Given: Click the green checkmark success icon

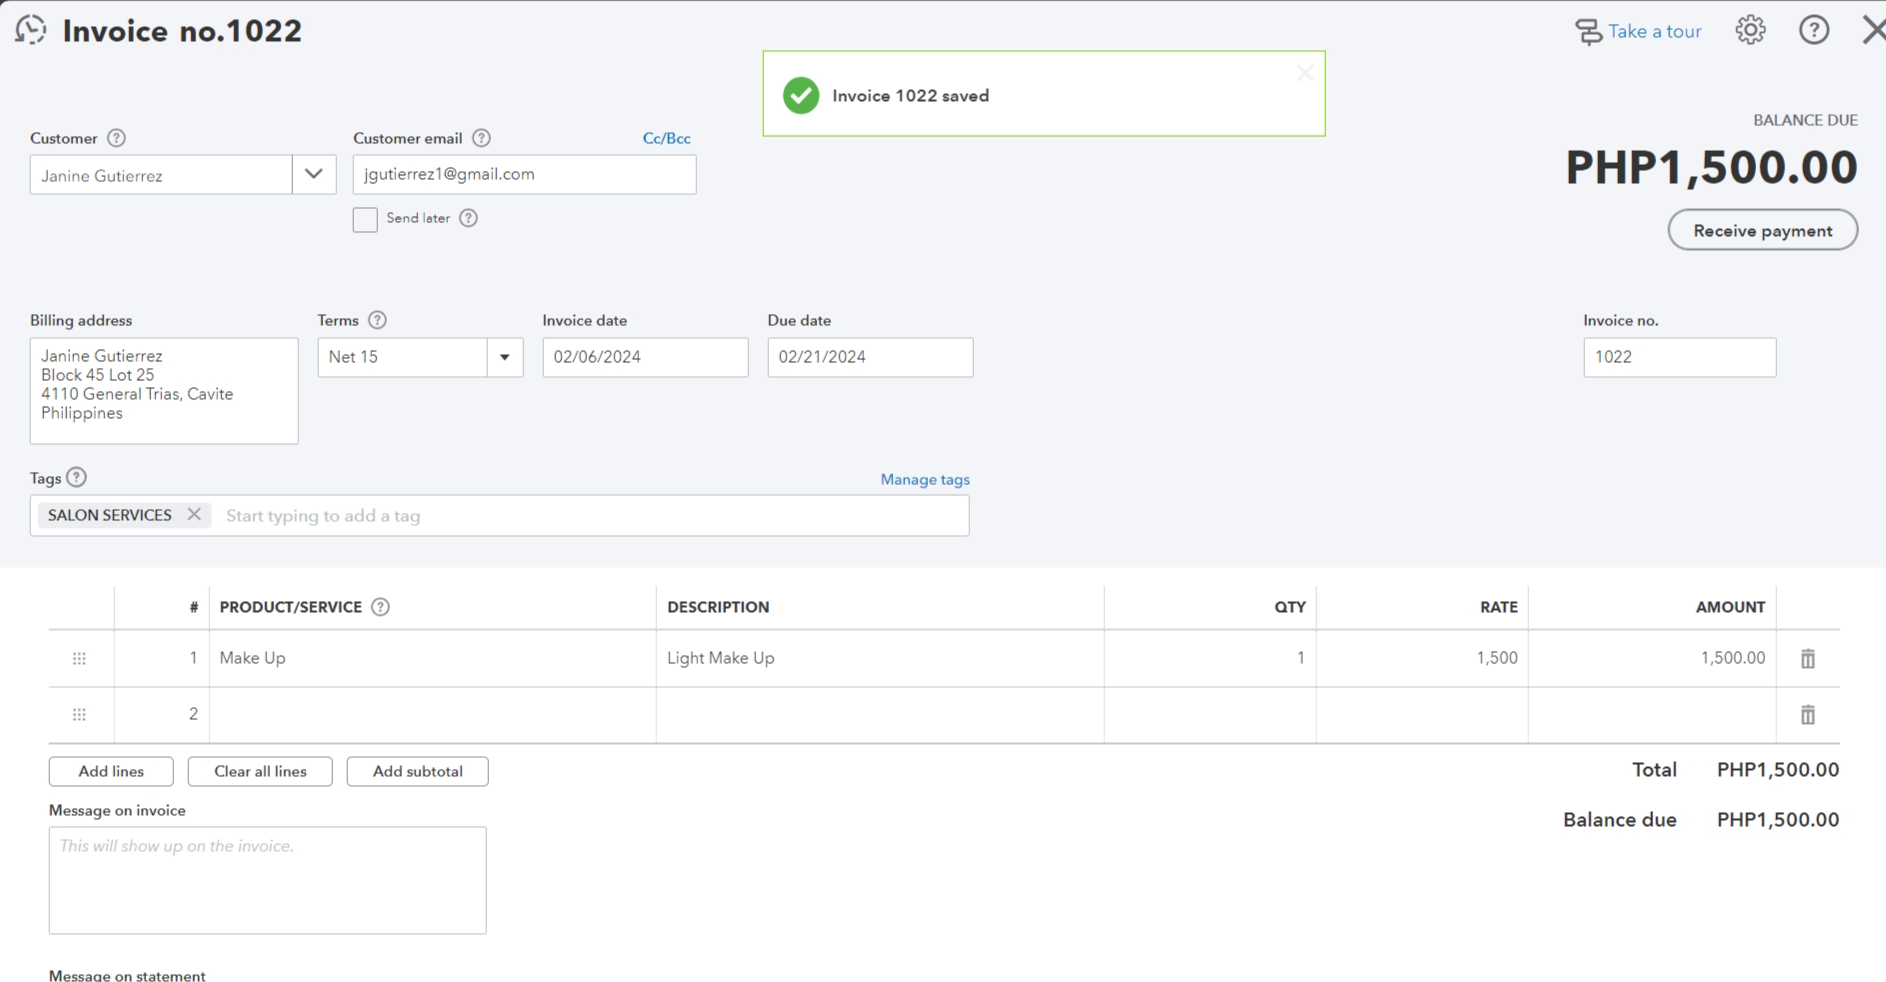Looking at the screenshot, I should pyautogui.click(x=801, y=96).
